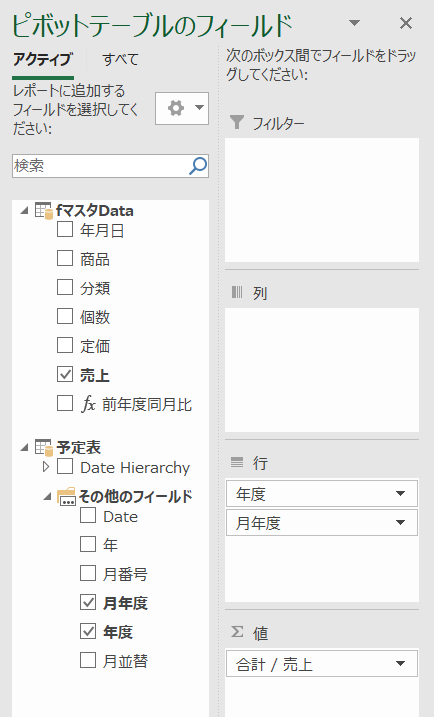The width and height of the screenshot is (434, 717).
Task: Open the 合計 / 売上 value dropdown
Action: pos(400,663)
